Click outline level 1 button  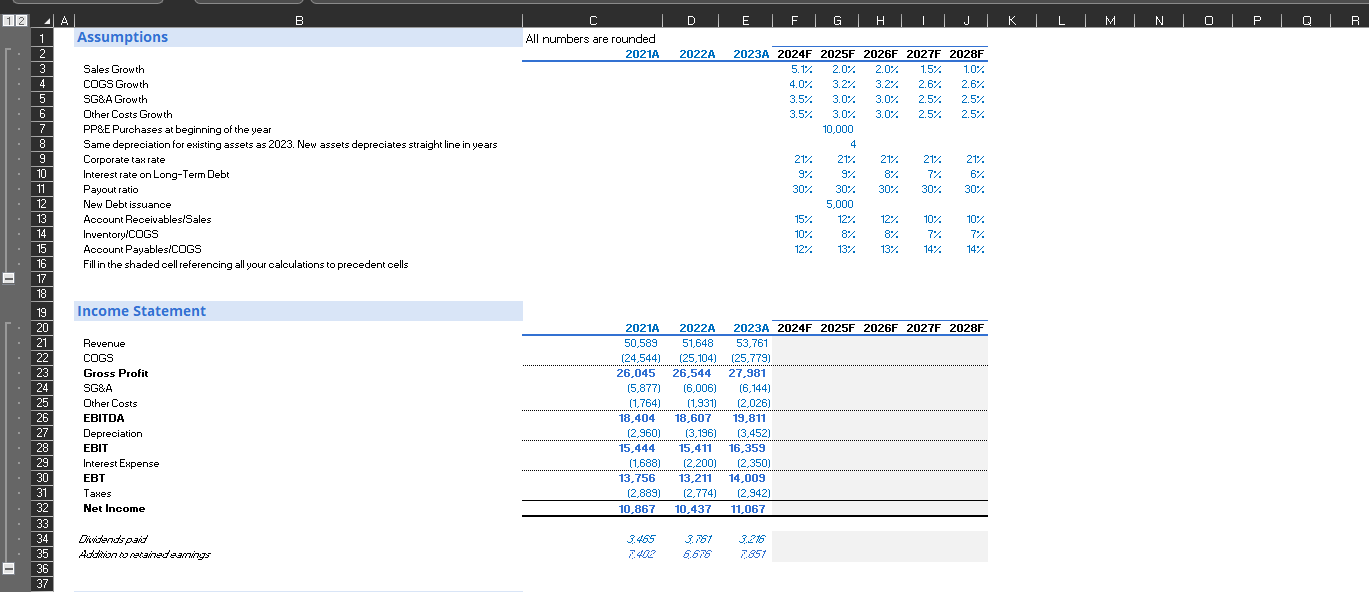[x=12, y=18]
